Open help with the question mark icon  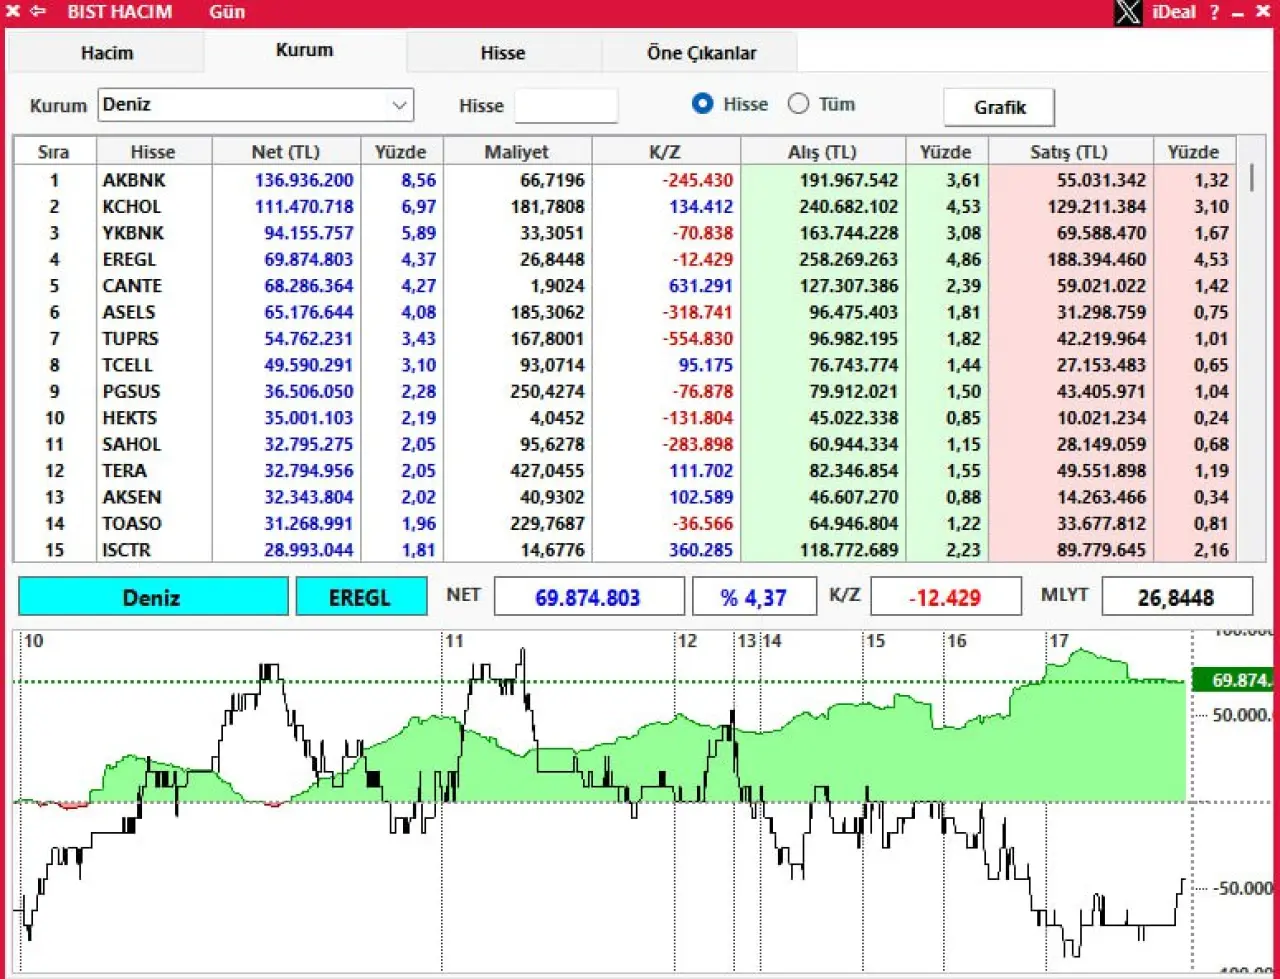pos(1214,13)
